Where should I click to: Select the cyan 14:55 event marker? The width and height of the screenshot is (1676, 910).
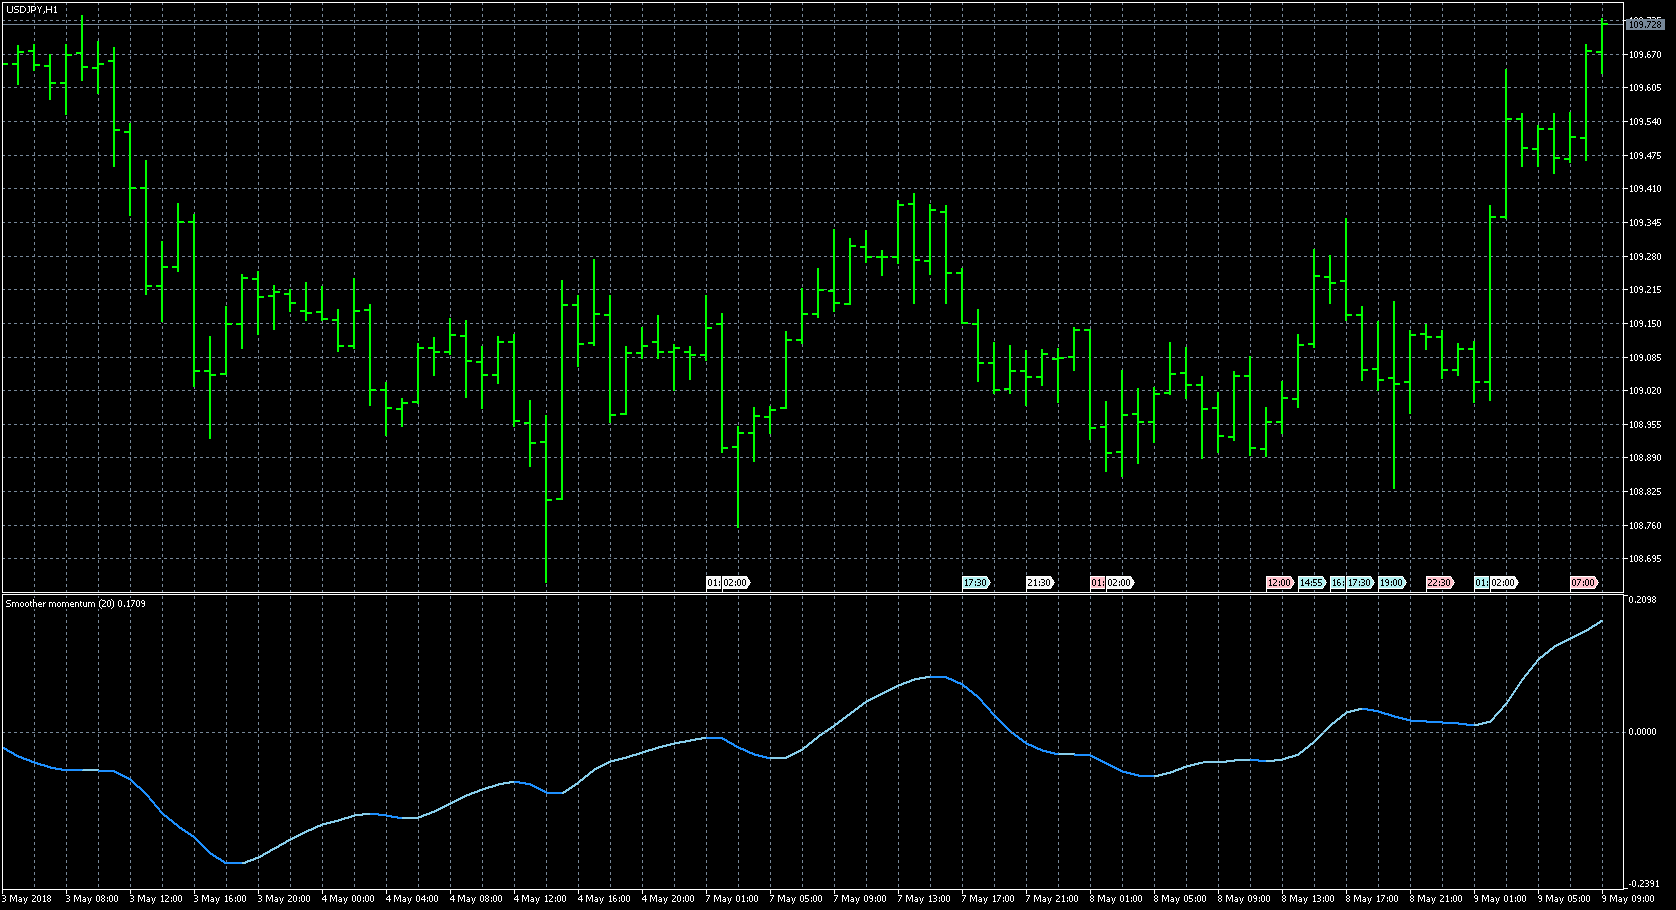click(1311, 583)
